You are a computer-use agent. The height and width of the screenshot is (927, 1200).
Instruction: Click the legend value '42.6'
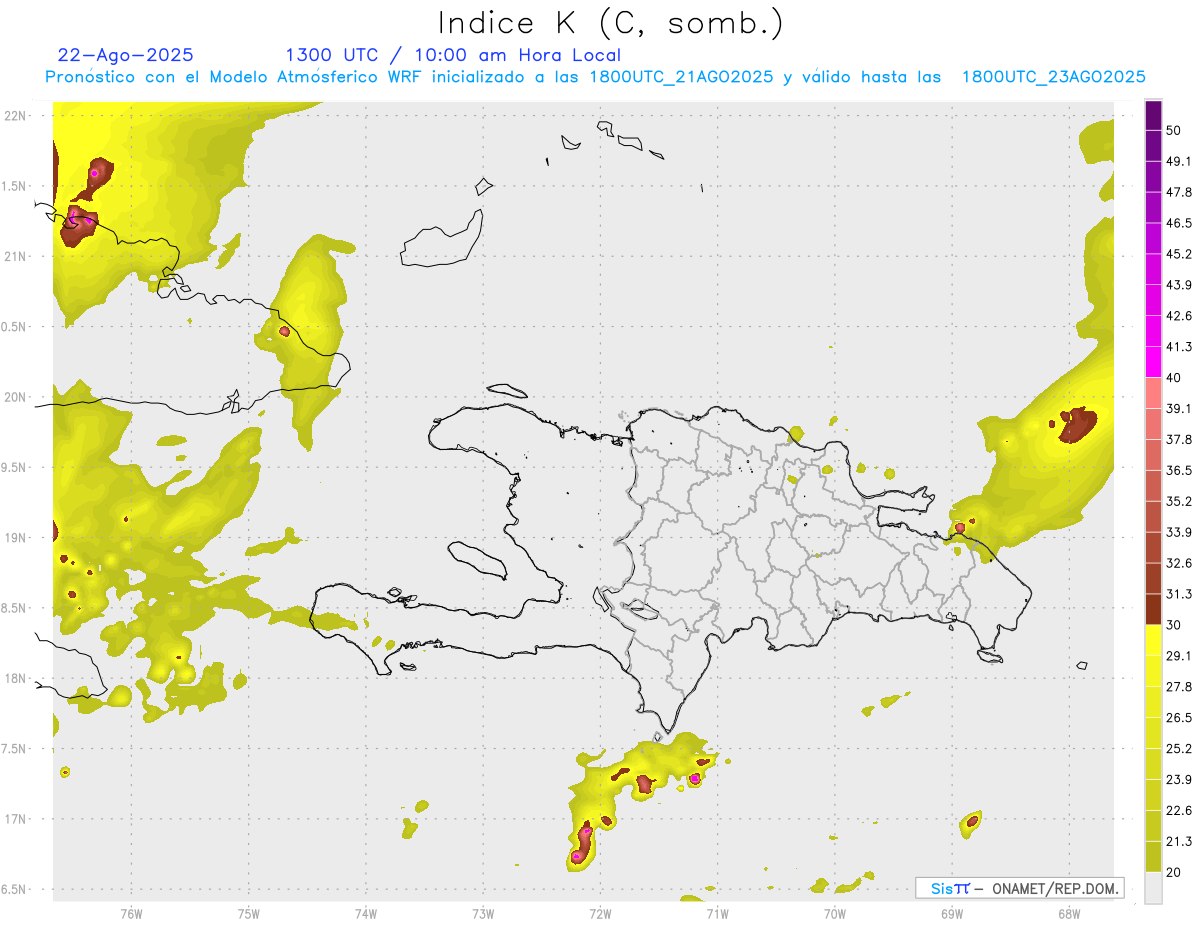pyautogui.click(x=1179, y=316)
